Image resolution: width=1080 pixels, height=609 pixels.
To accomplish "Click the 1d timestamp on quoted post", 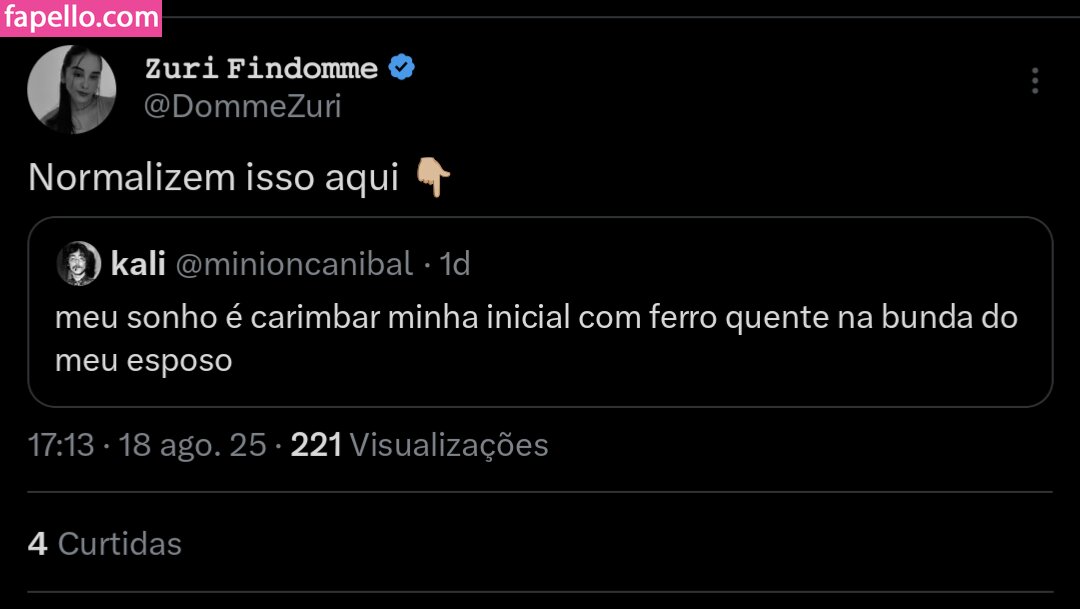I will 455,264.
